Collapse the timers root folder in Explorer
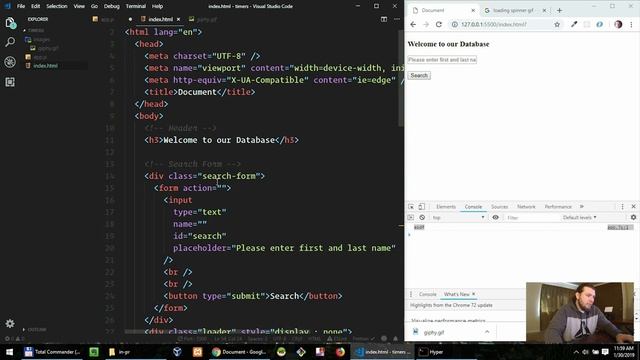This screenshot has height=360, width=640. [36, 30]
